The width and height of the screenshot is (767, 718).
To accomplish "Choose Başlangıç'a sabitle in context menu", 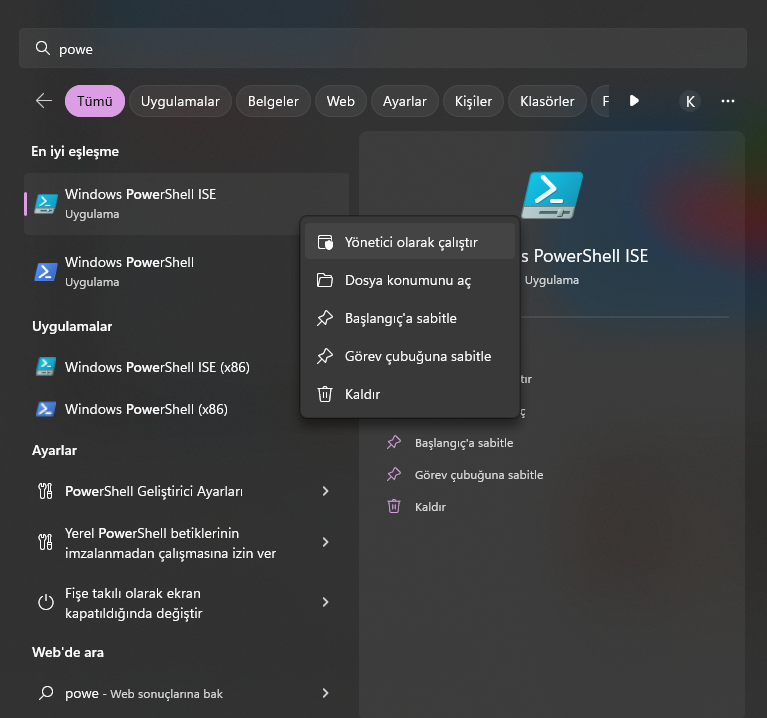I will tap(410, 318).
